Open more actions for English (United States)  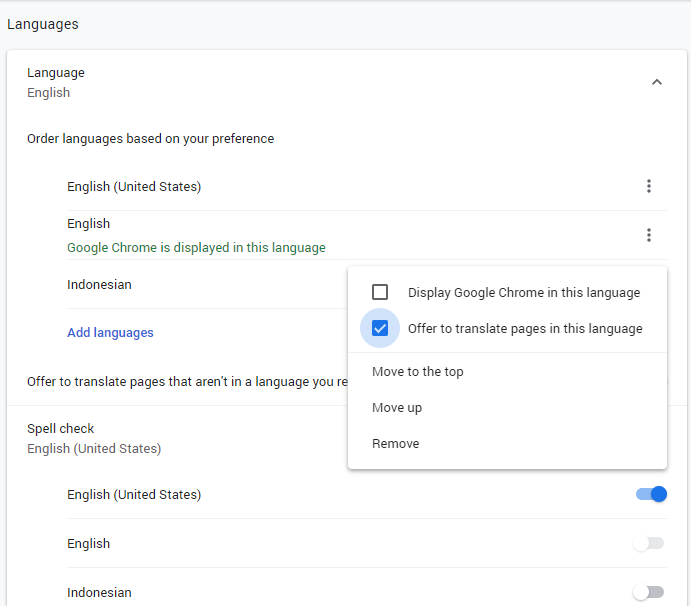(649, 186)
